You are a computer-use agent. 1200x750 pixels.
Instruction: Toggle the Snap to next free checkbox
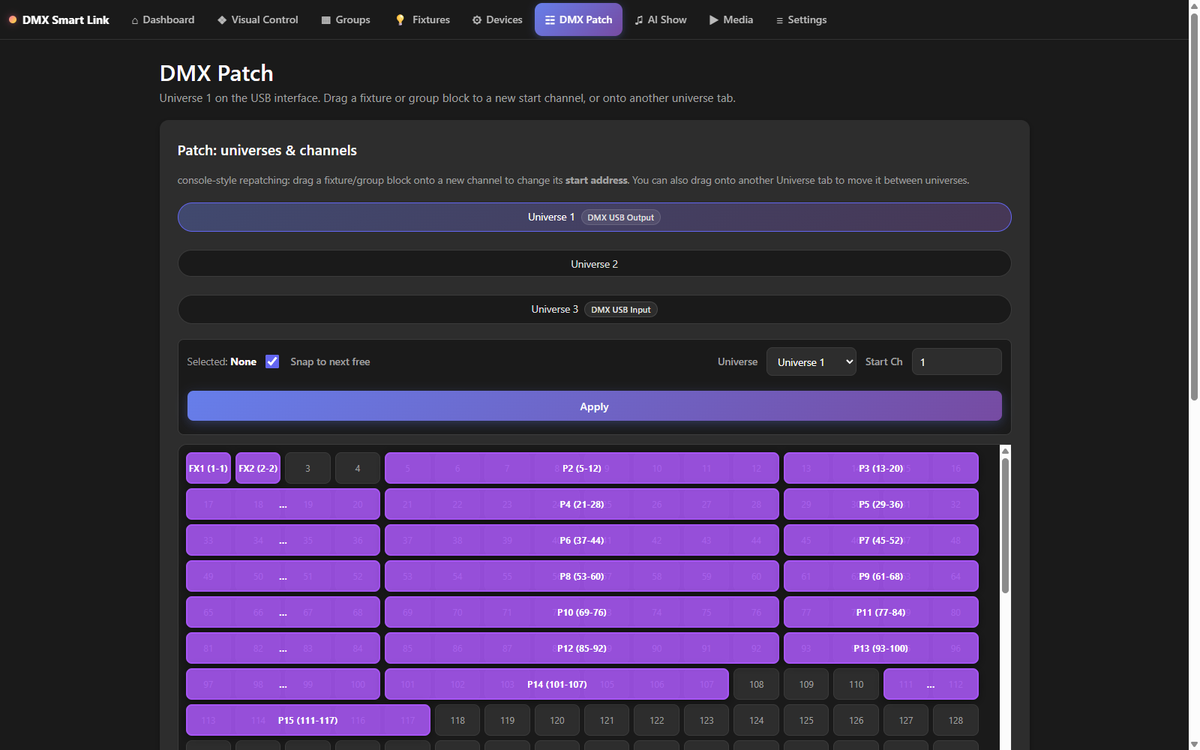click(272, 361)
